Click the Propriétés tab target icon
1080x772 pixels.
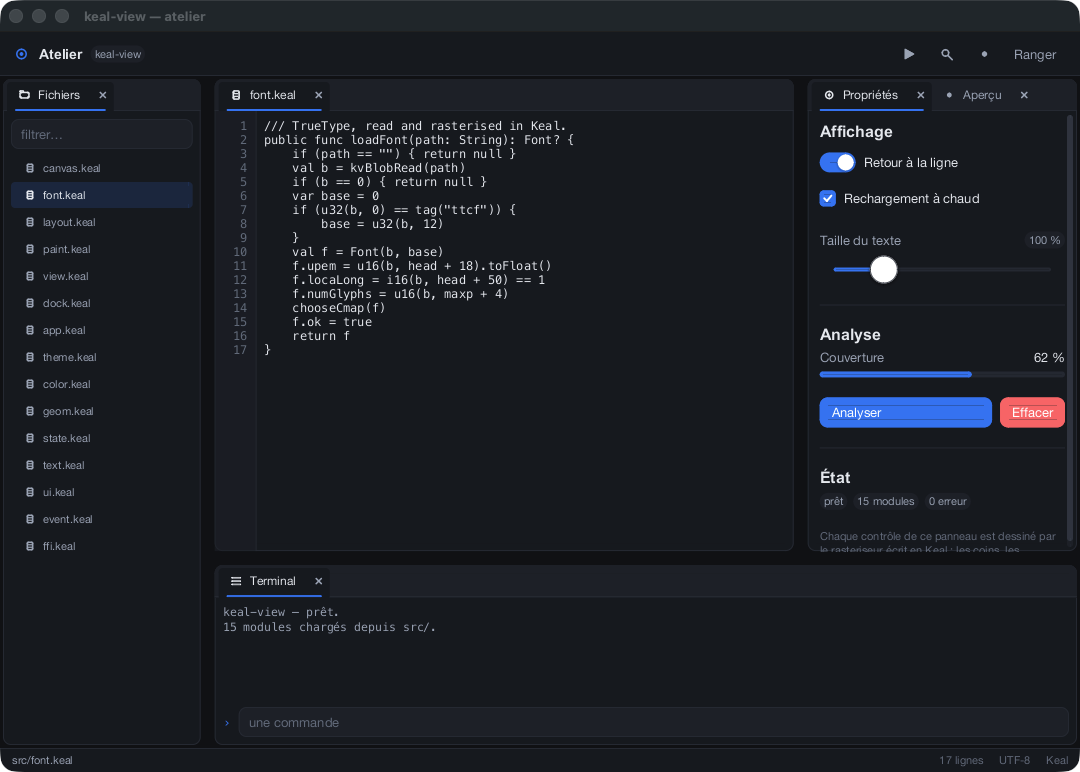[x=829, y=95]
